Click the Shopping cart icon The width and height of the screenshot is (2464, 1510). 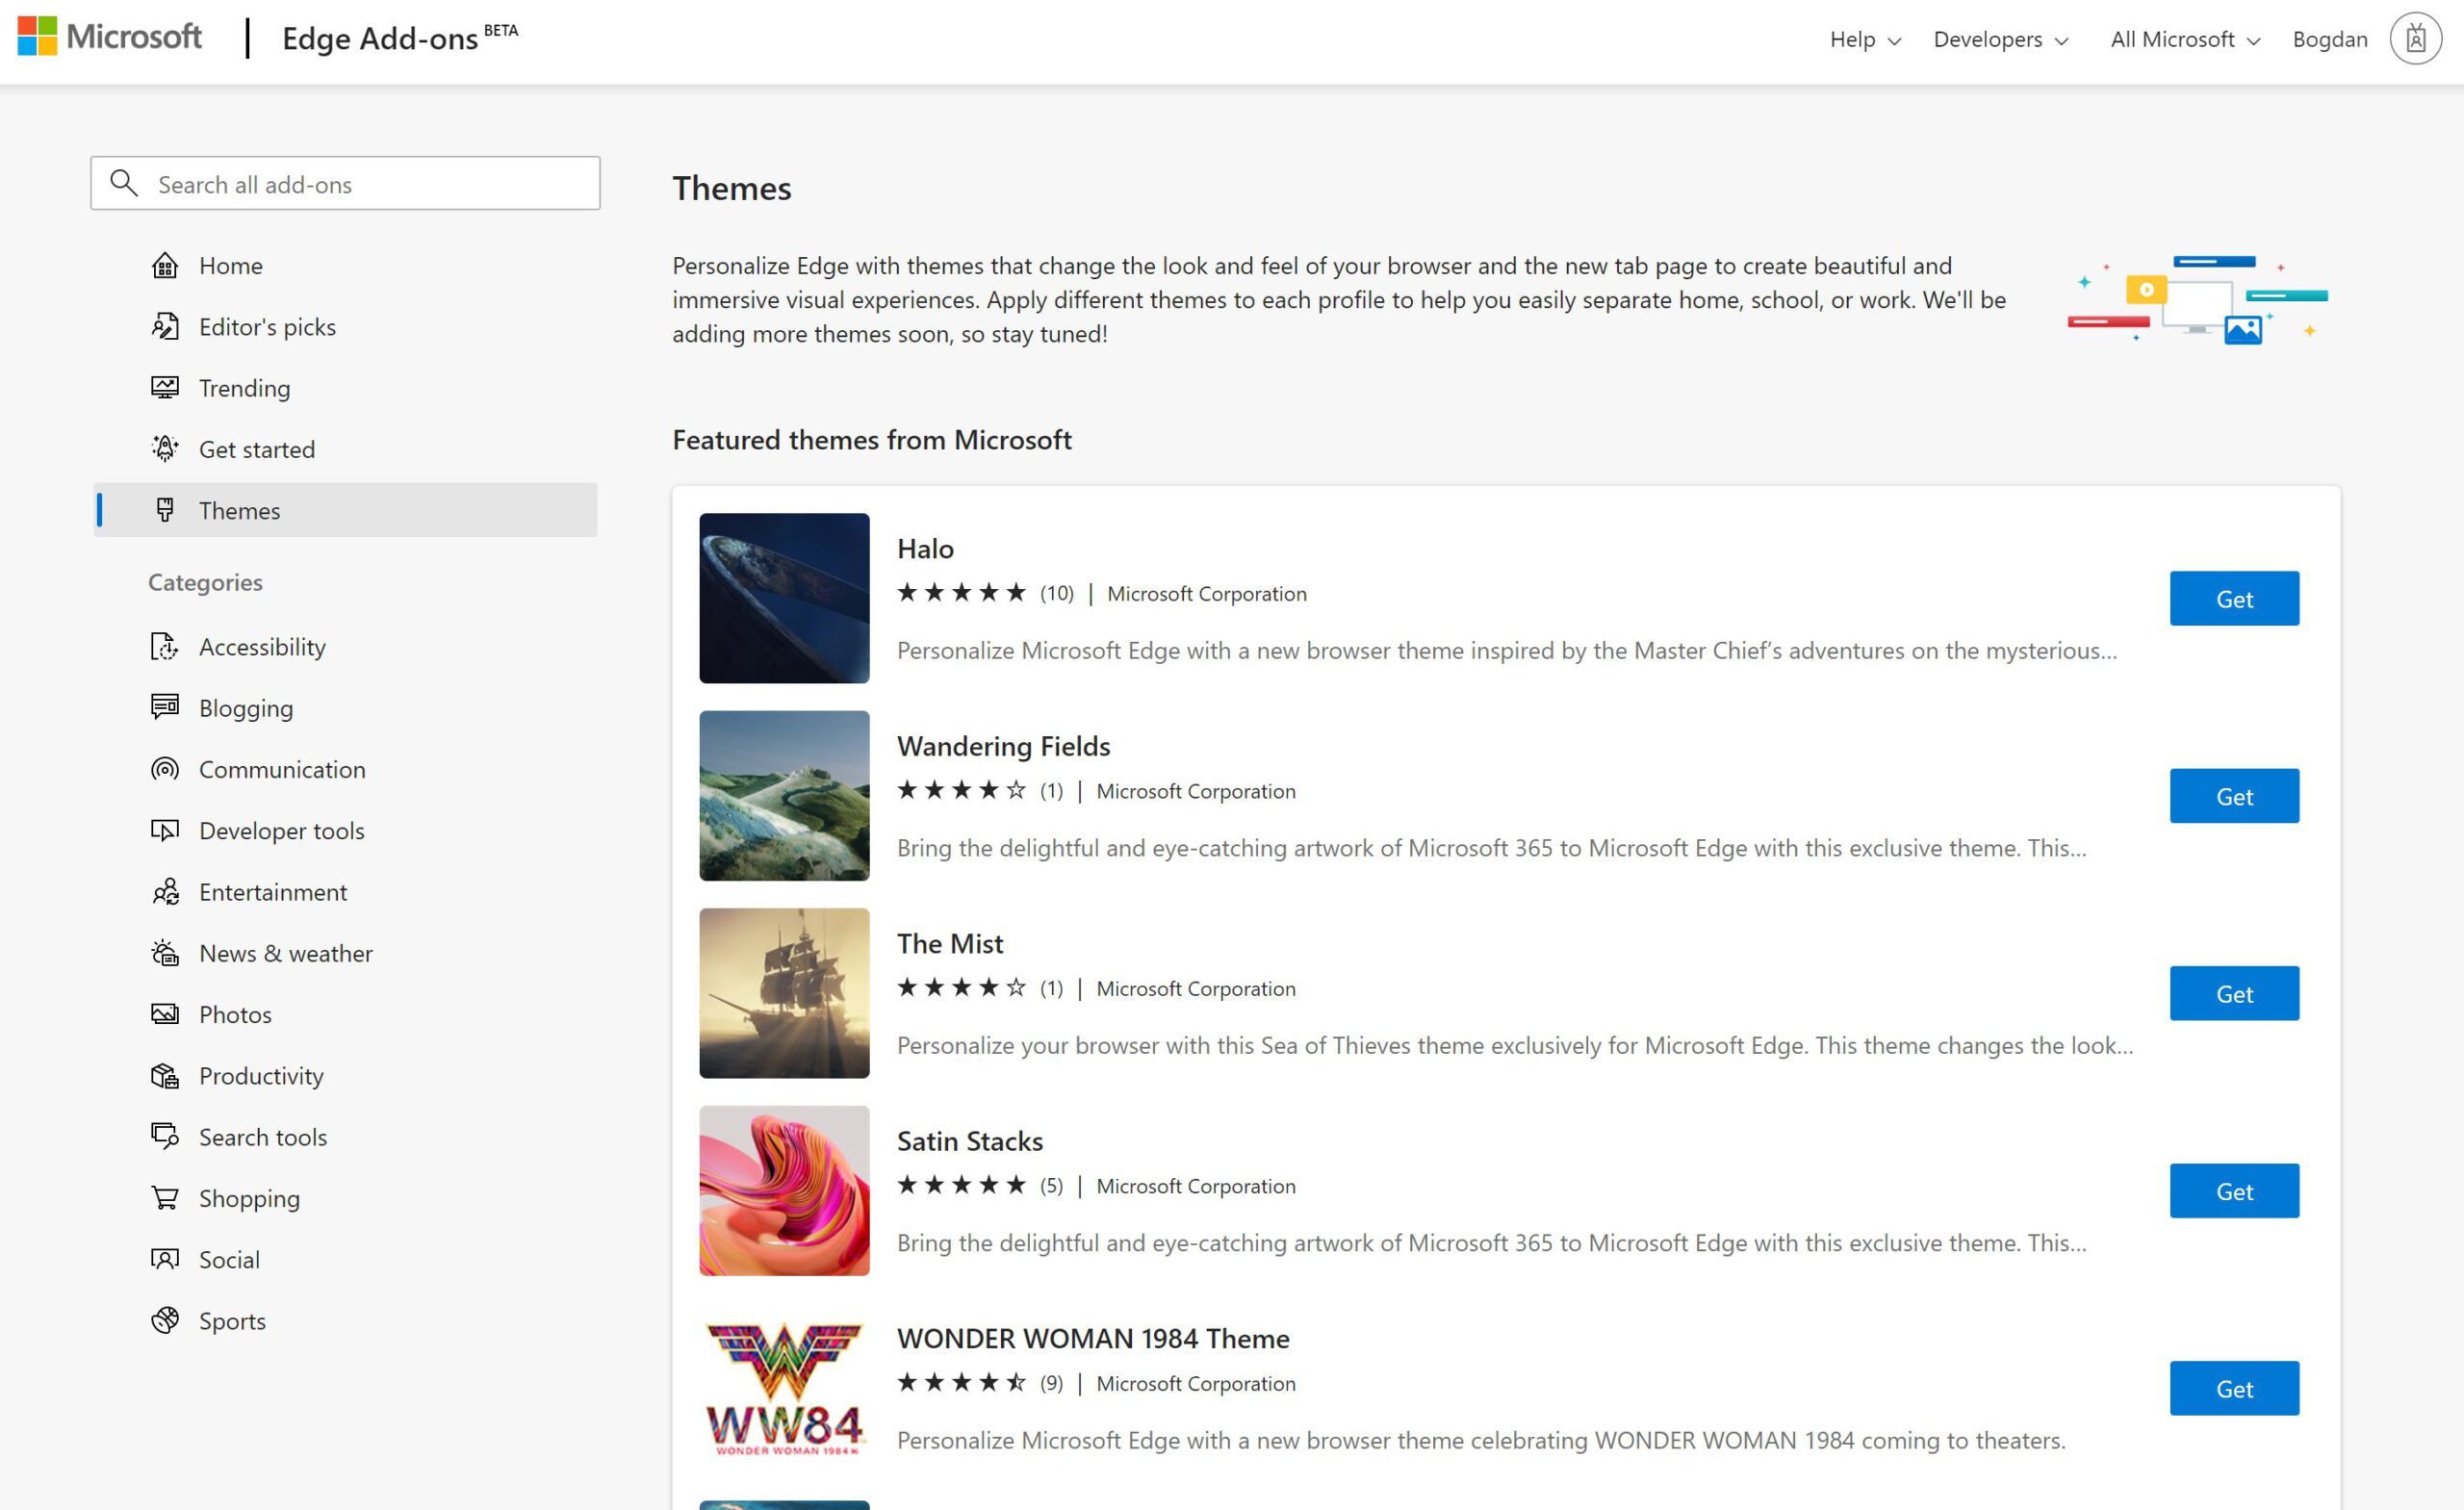click(165, 1197)
